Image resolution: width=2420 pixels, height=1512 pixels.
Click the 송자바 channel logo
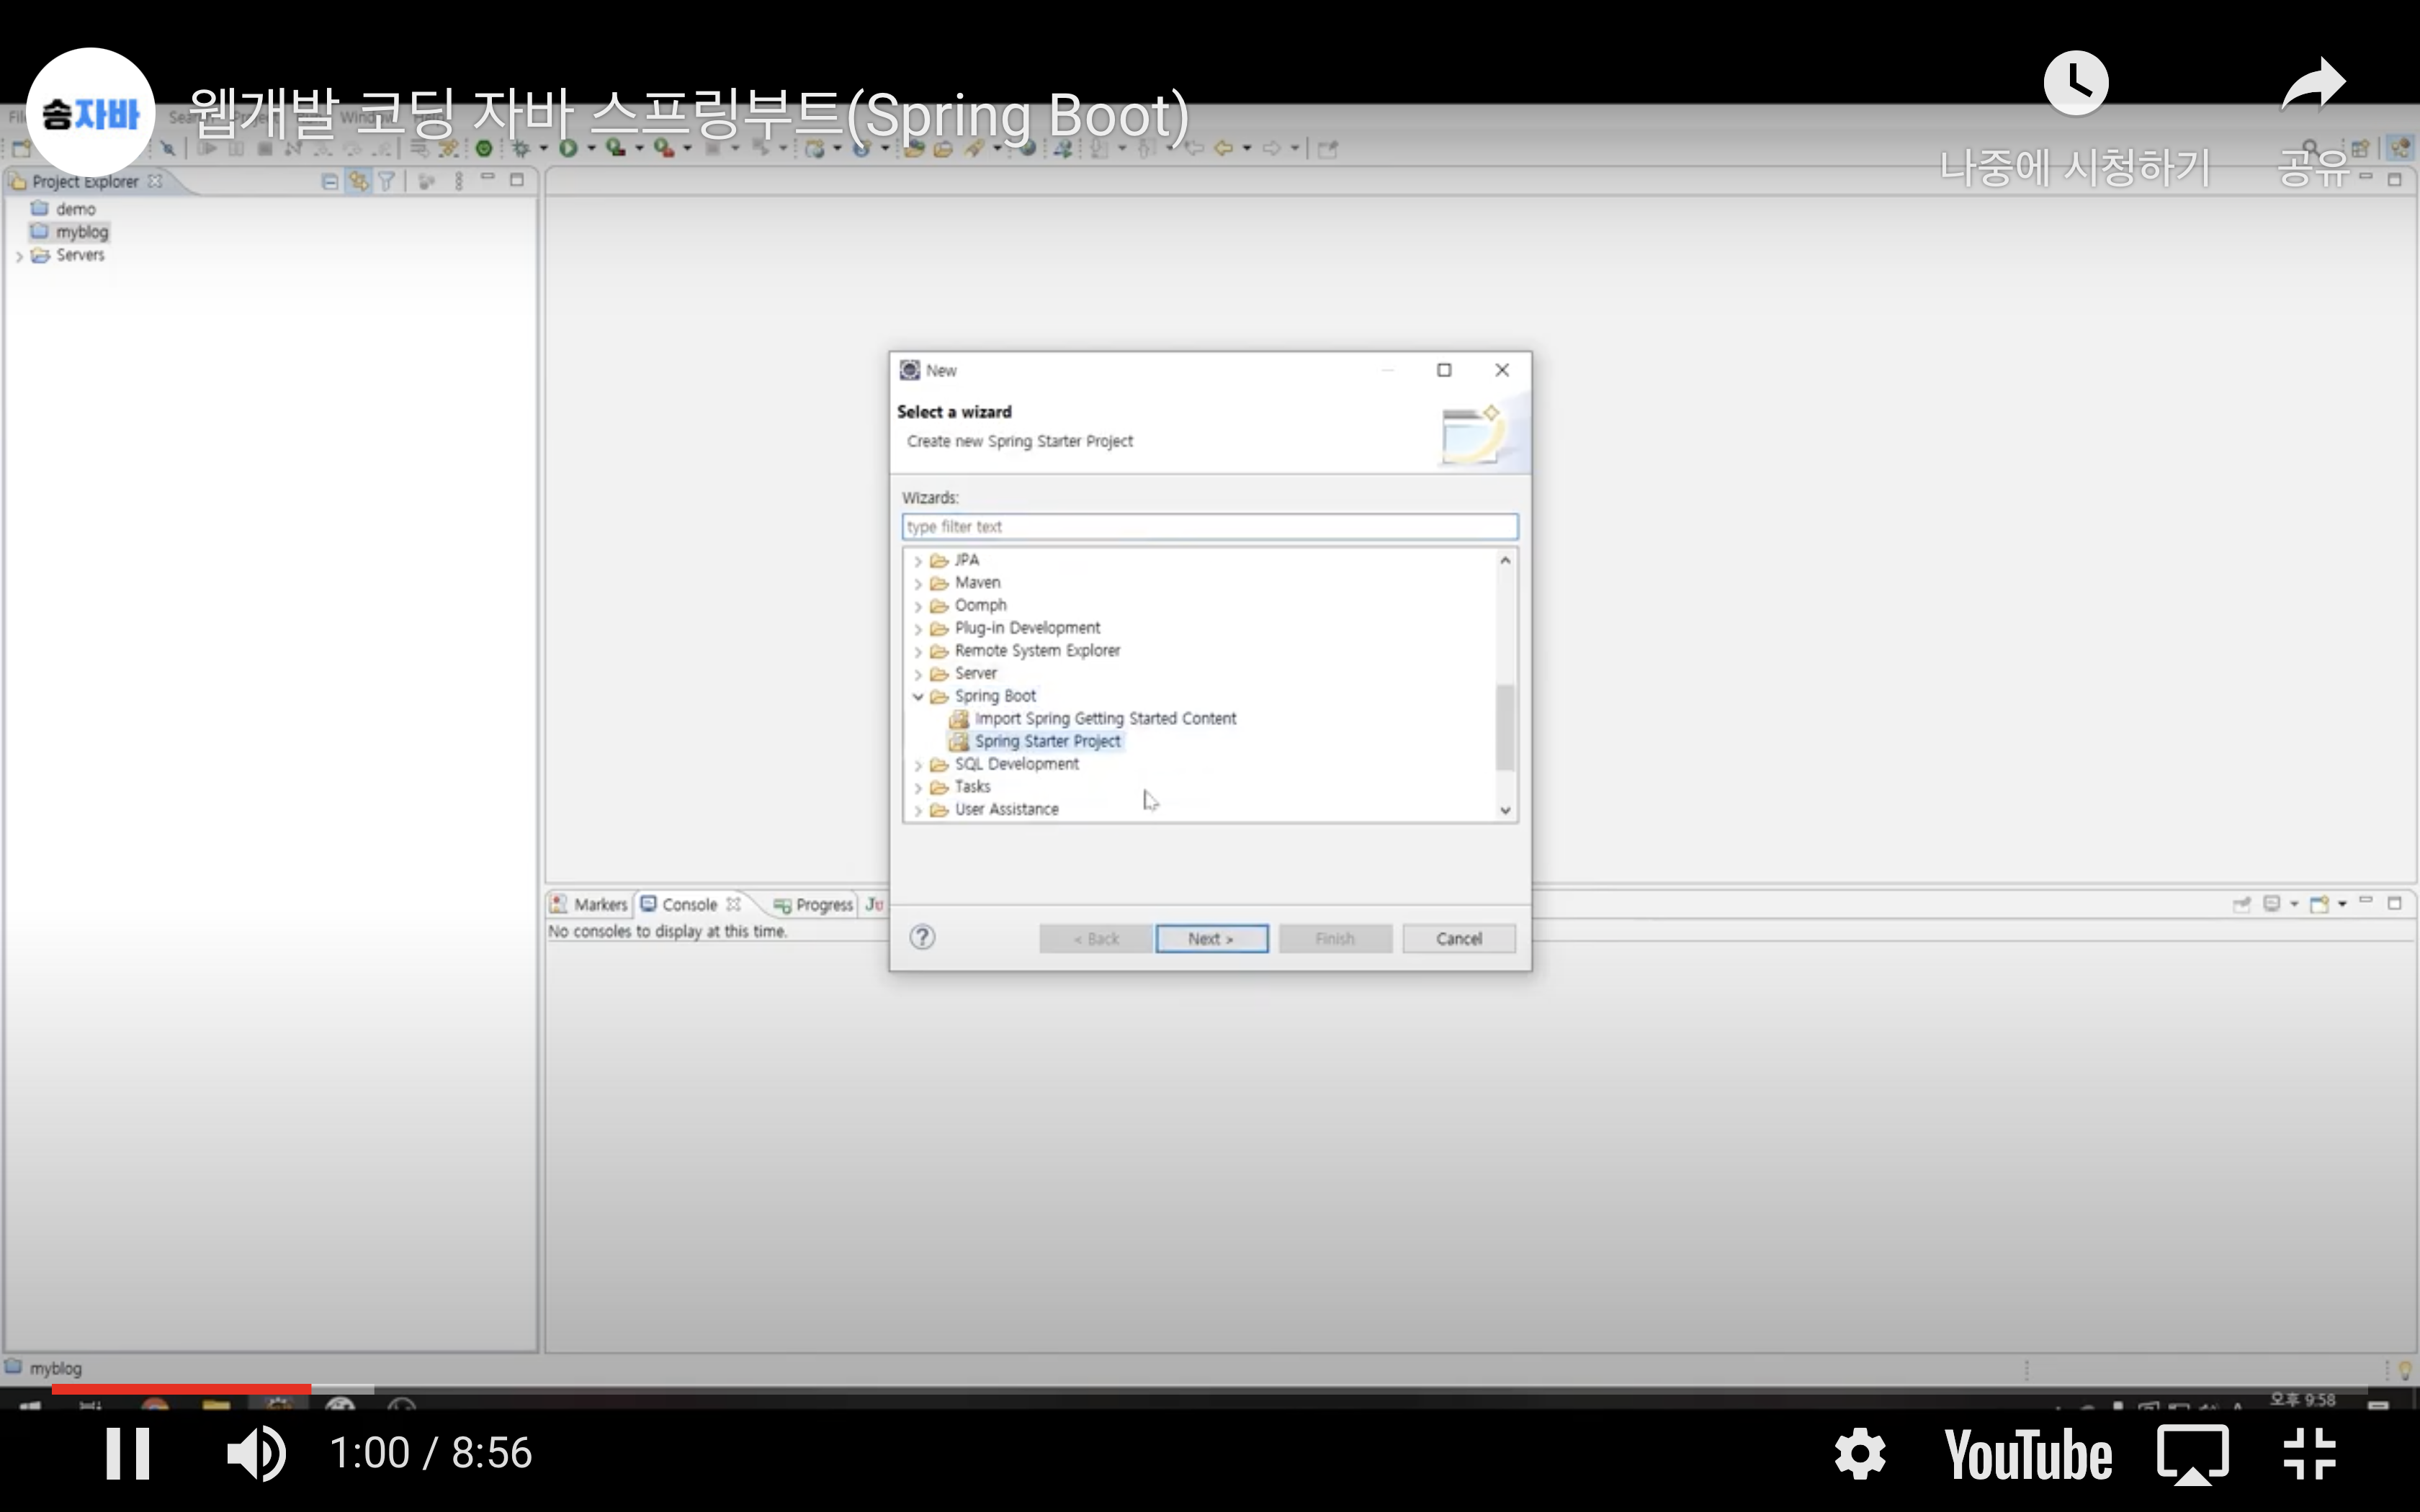[90, 112]
